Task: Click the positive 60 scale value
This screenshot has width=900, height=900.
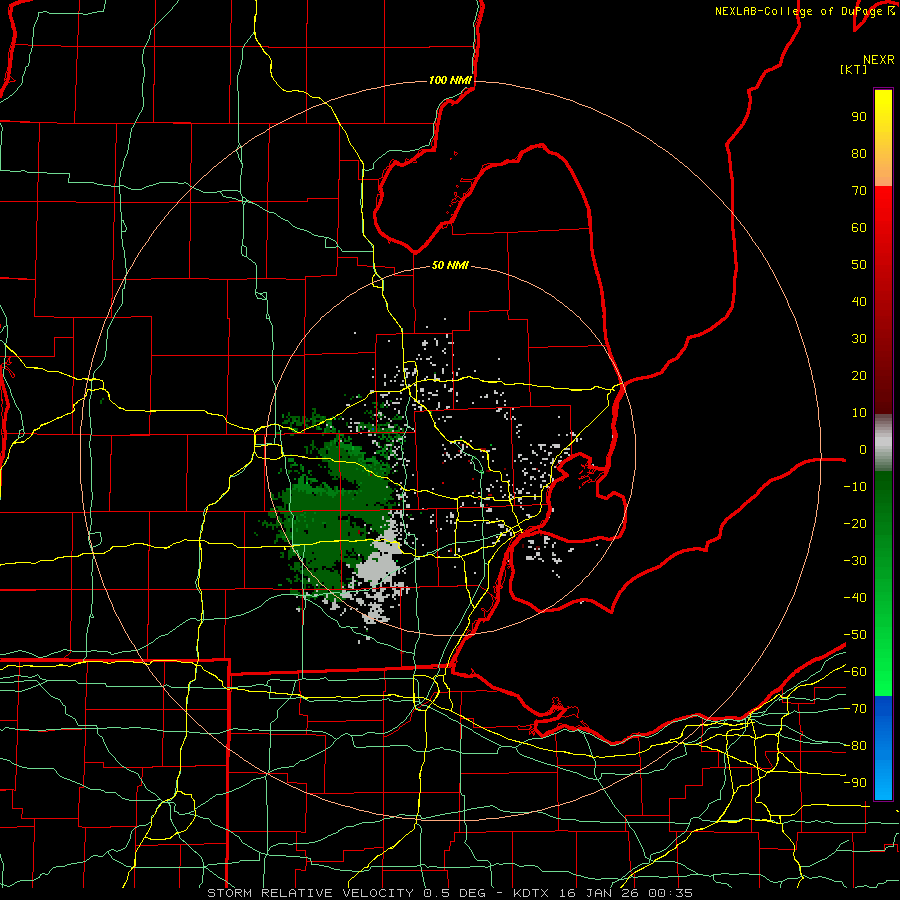Action: tap(859, 227)
